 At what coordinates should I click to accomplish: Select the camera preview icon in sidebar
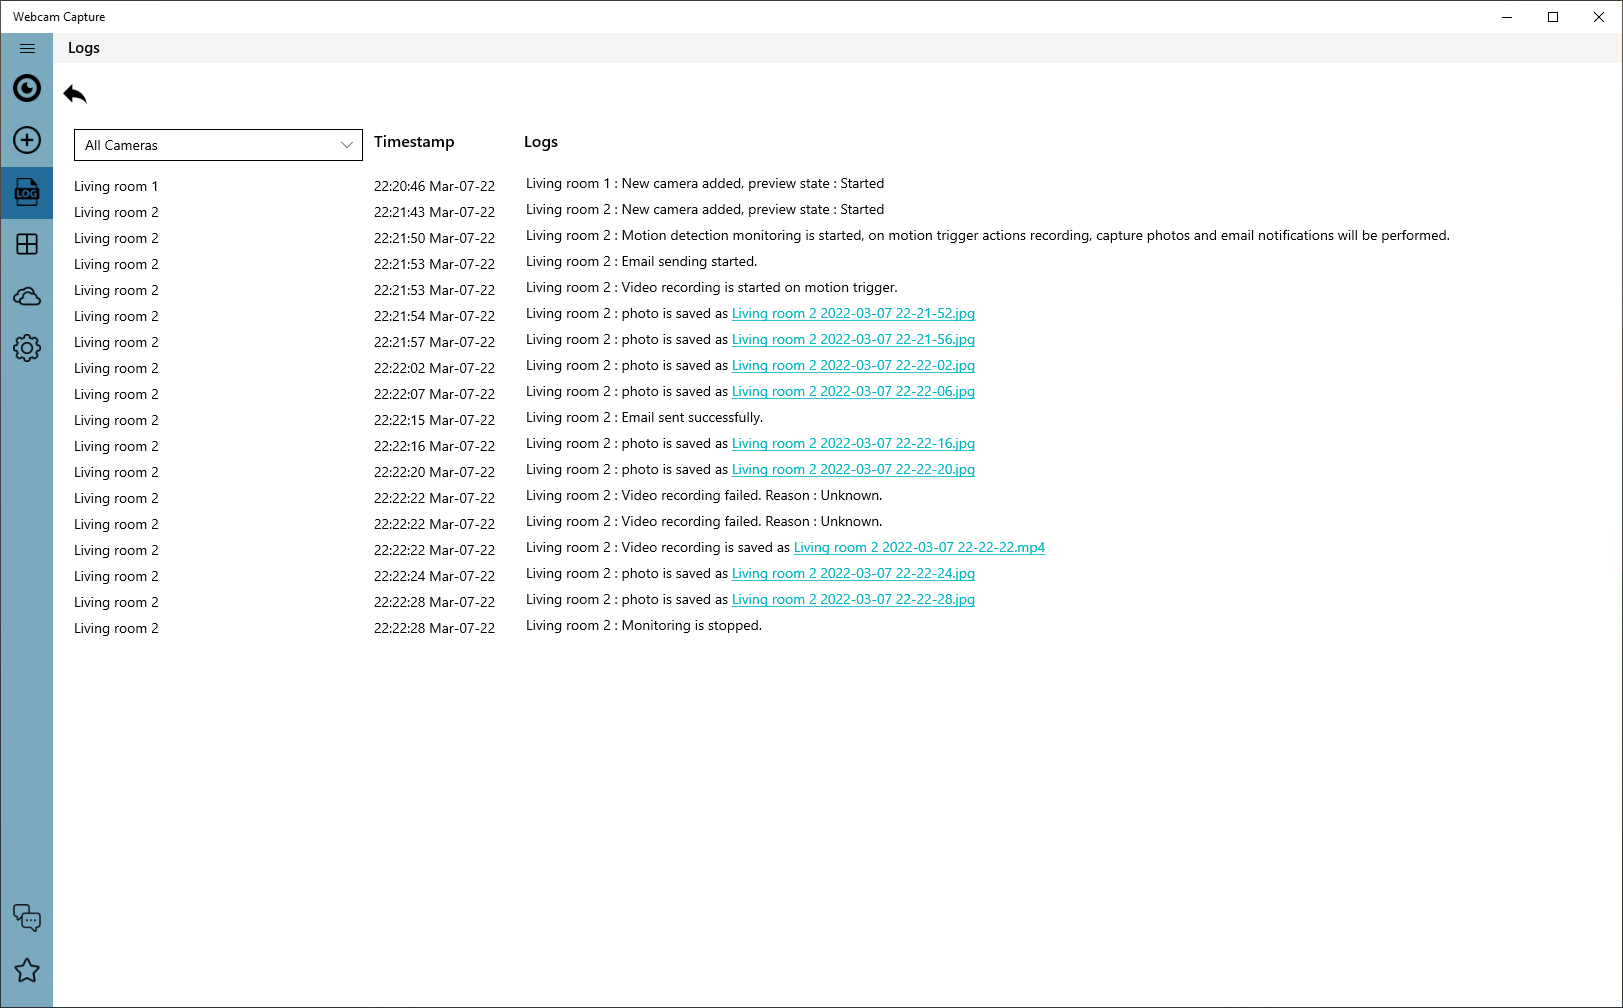click(27, 88)
